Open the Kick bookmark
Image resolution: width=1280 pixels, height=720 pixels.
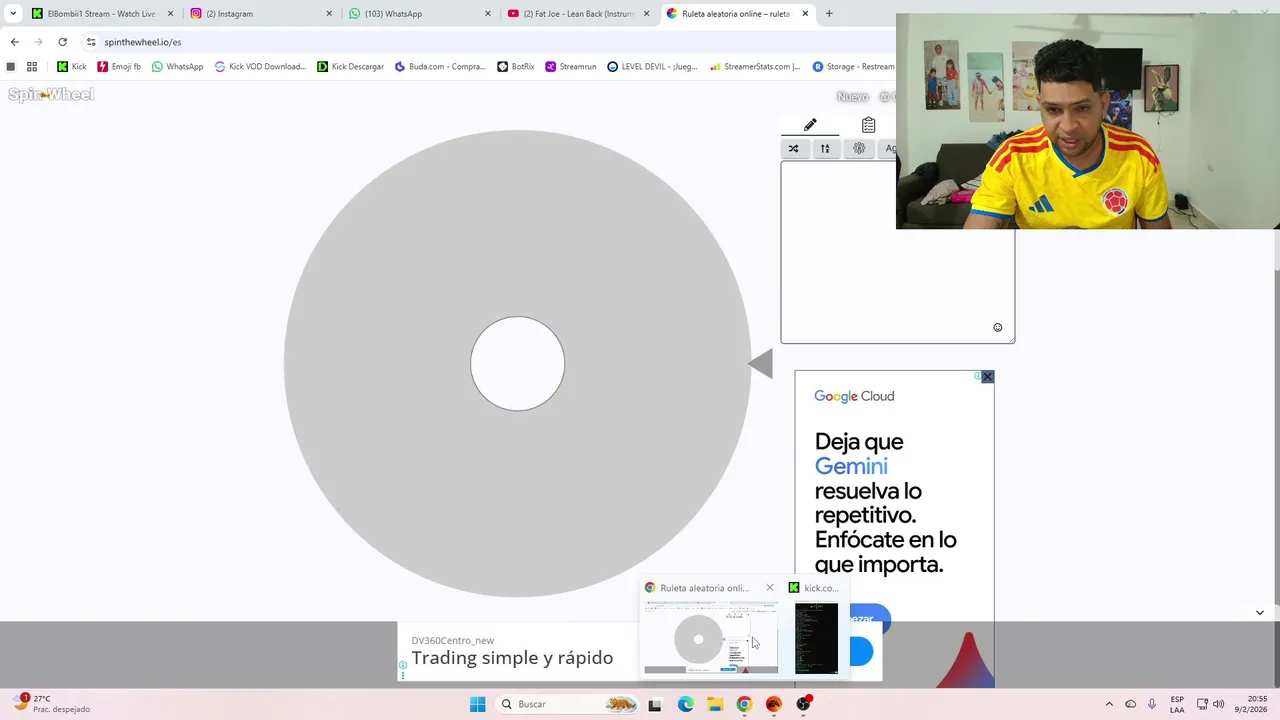71,67
